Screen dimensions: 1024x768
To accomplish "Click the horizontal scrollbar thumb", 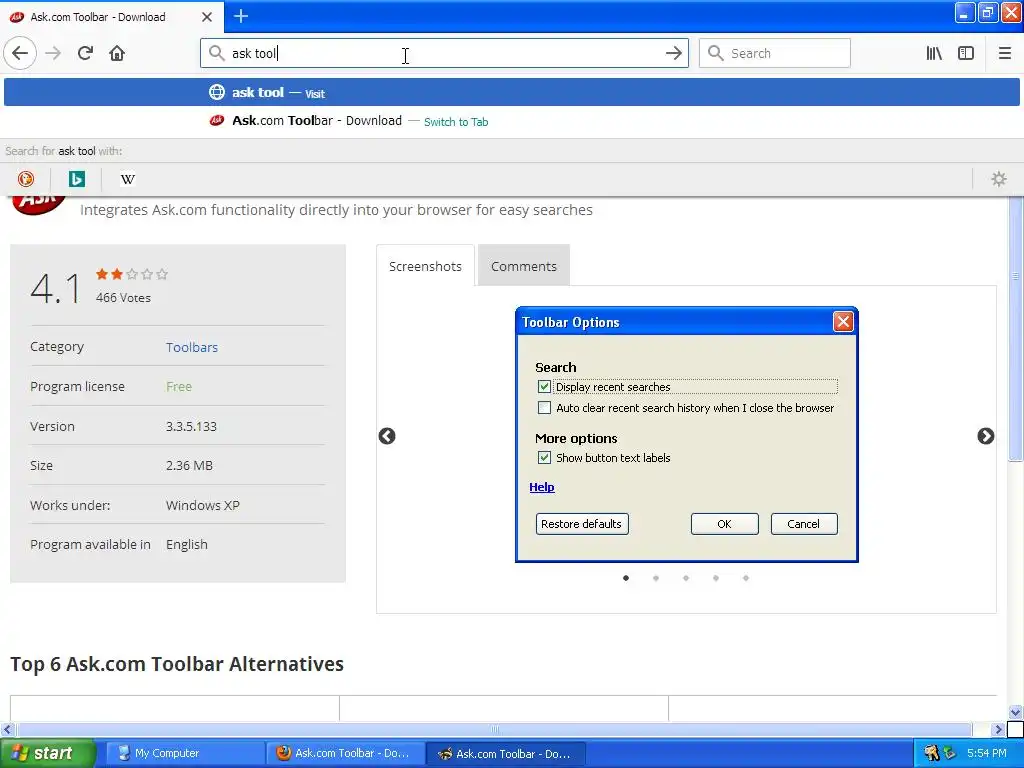I will coord(494,729).
